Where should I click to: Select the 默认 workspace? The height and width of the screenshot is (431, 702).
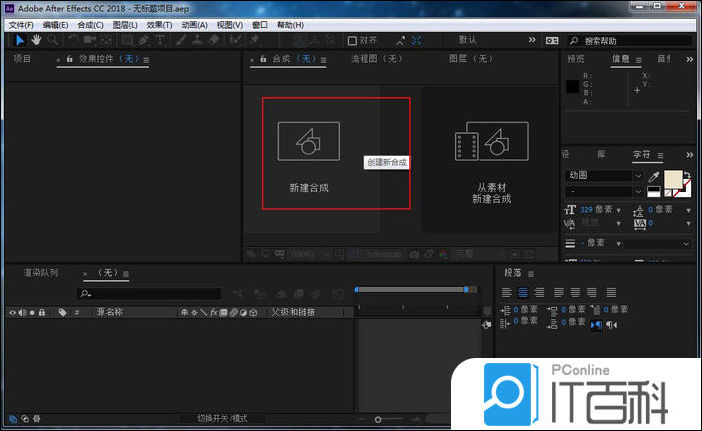[x=467, y=40]
